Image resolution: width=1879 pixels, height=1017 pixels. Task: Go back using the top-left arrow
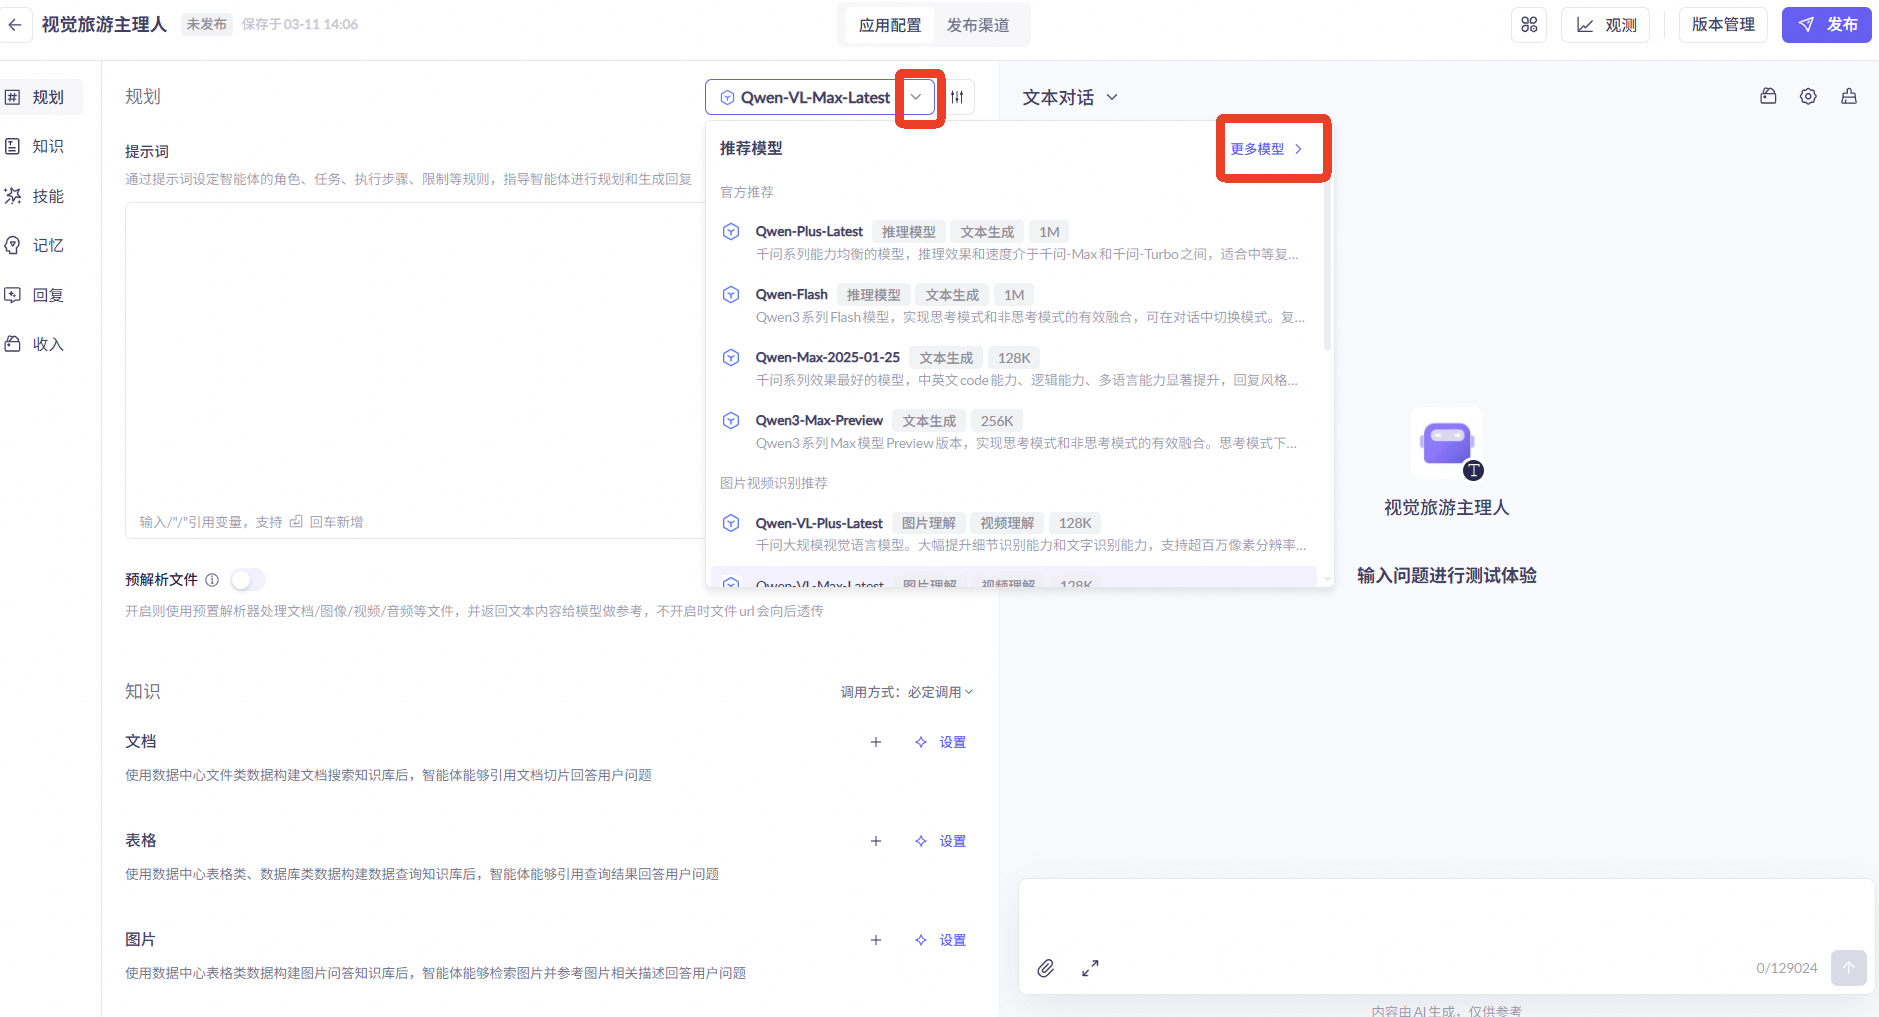pyautogui.click(x=15, y=25)
